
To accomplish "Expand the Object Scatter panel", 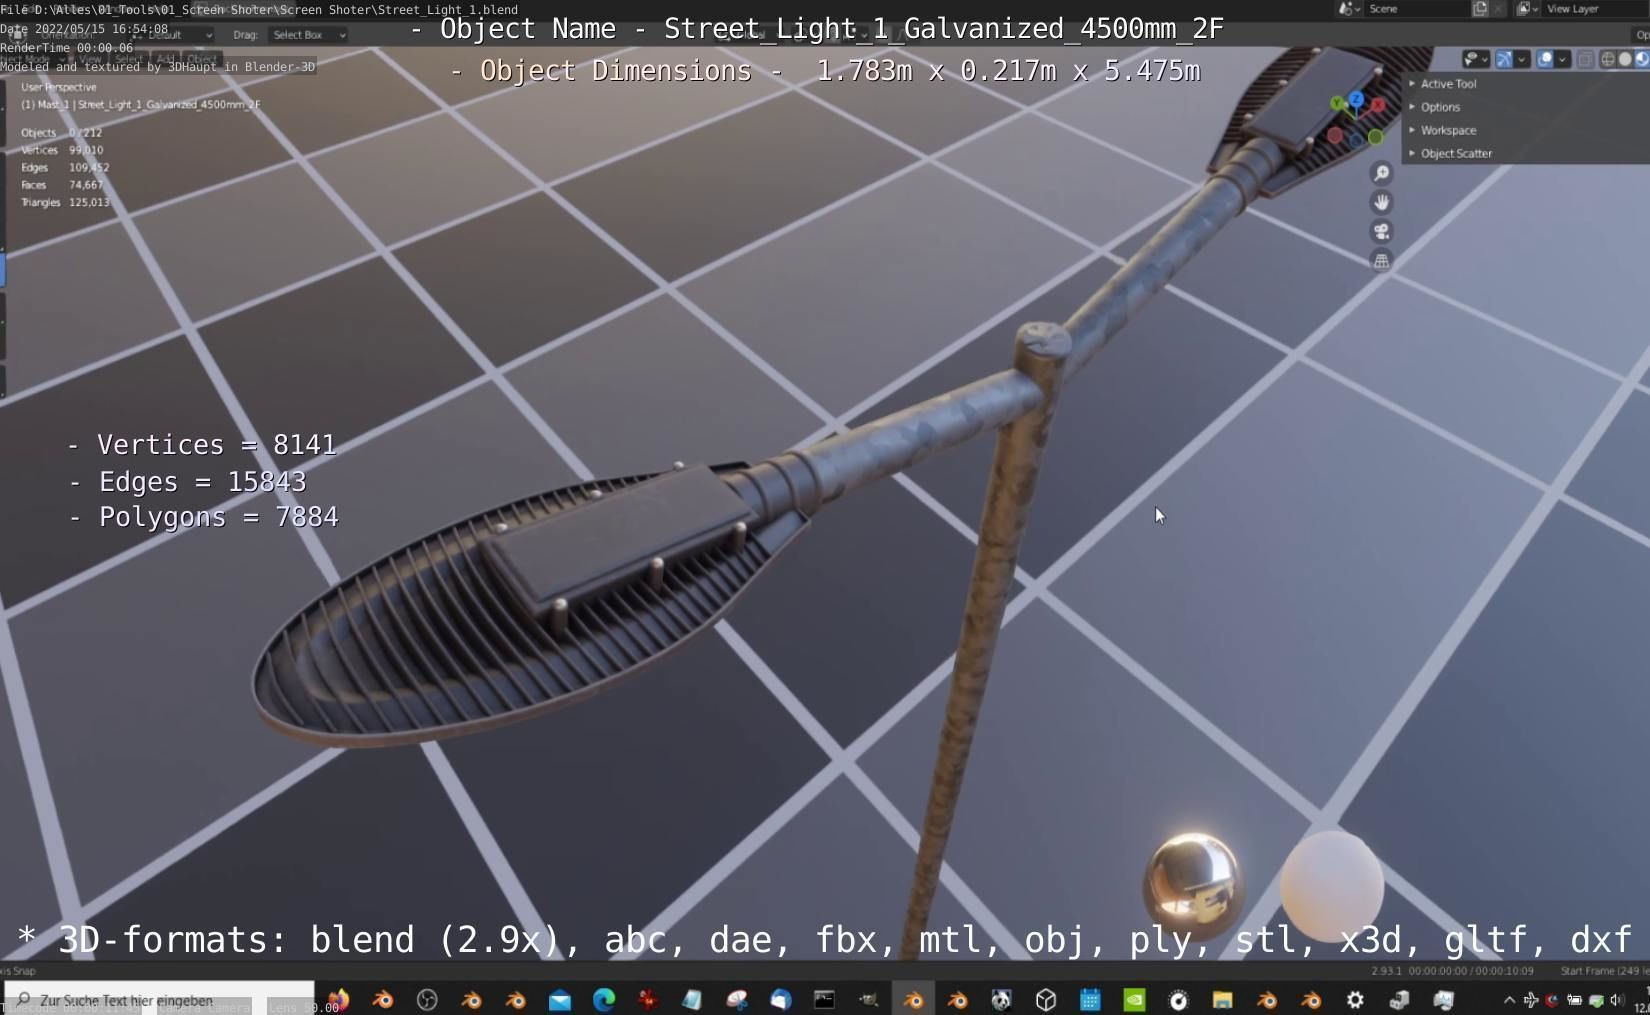I will pyautogui.click(x=1456, y=153).
